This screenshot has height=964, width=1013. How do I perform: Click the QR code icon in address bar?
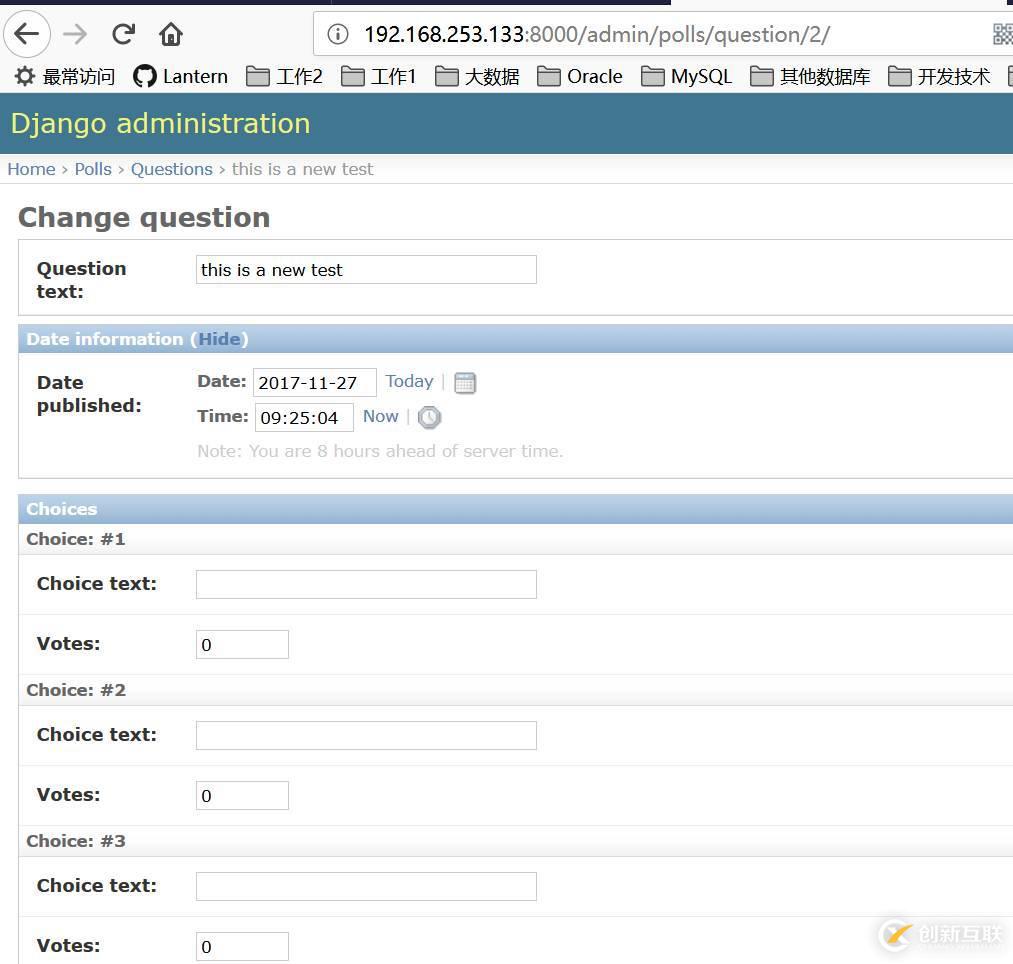pos(1003,34)
